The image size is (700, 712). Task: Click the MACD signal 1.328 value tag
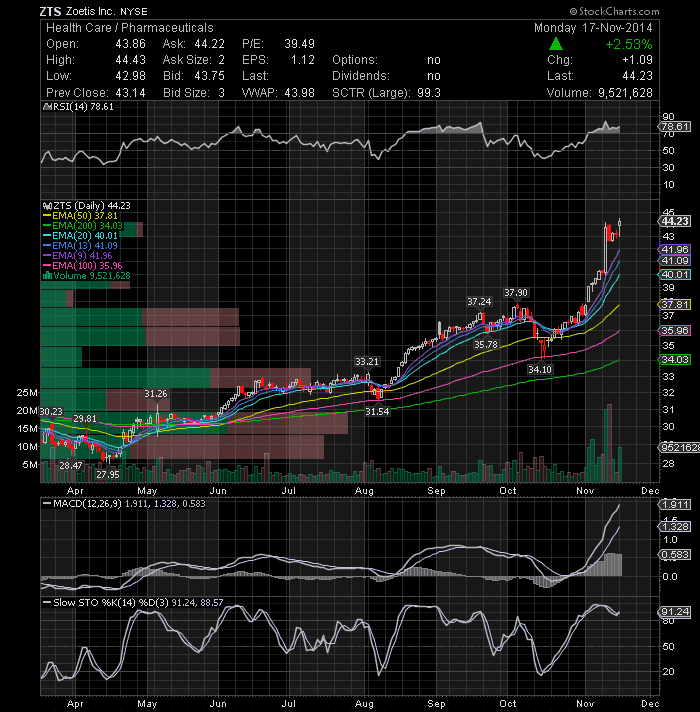pyautogui.click(x=675, y=527)
